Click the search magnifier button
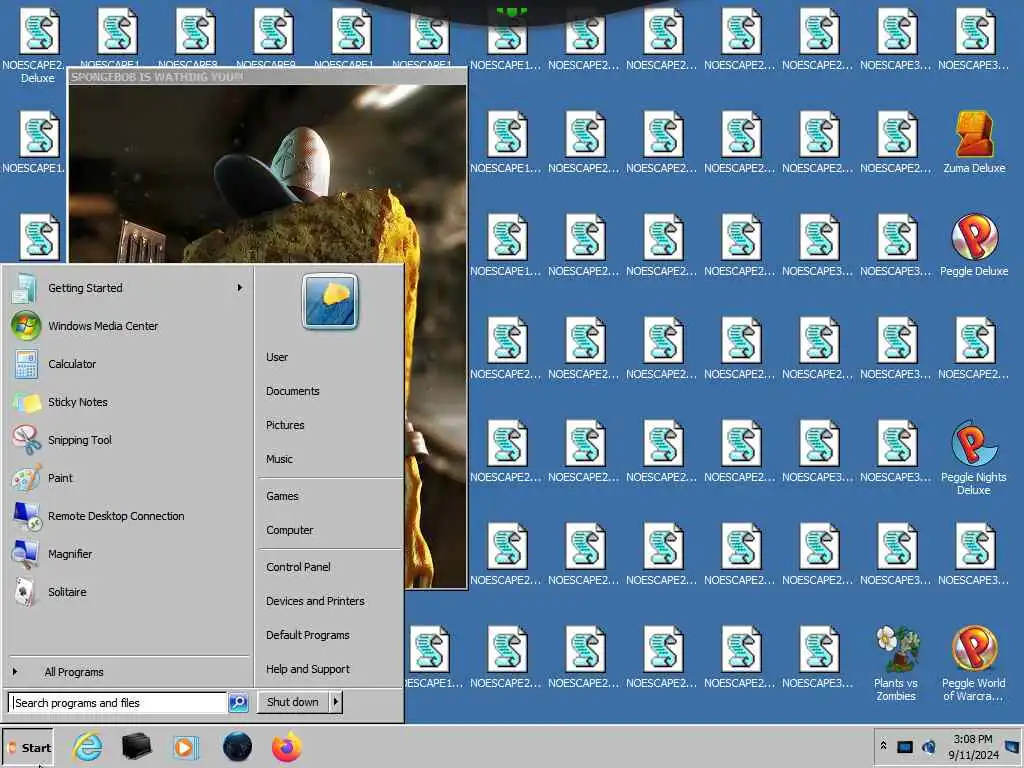 (238, 702)
